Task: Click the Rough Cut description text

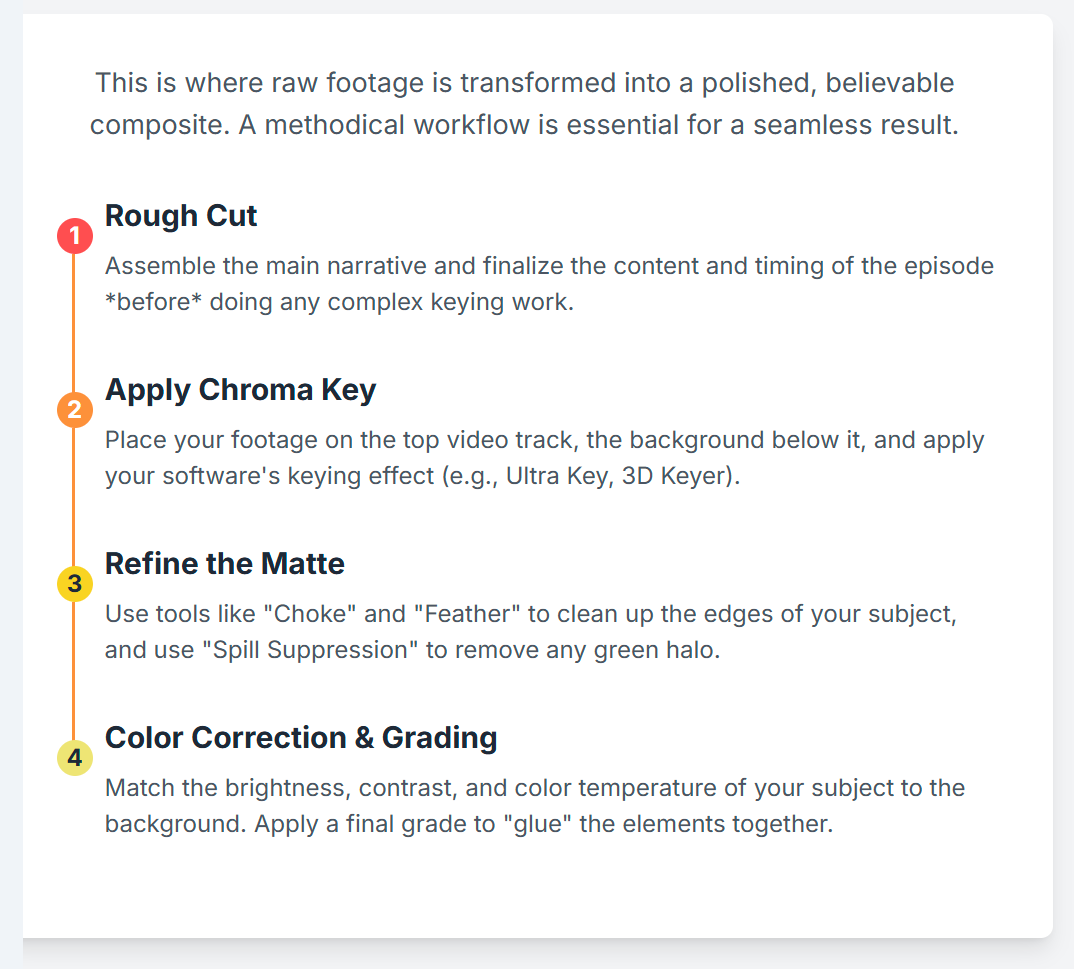Action: (549, 284)
